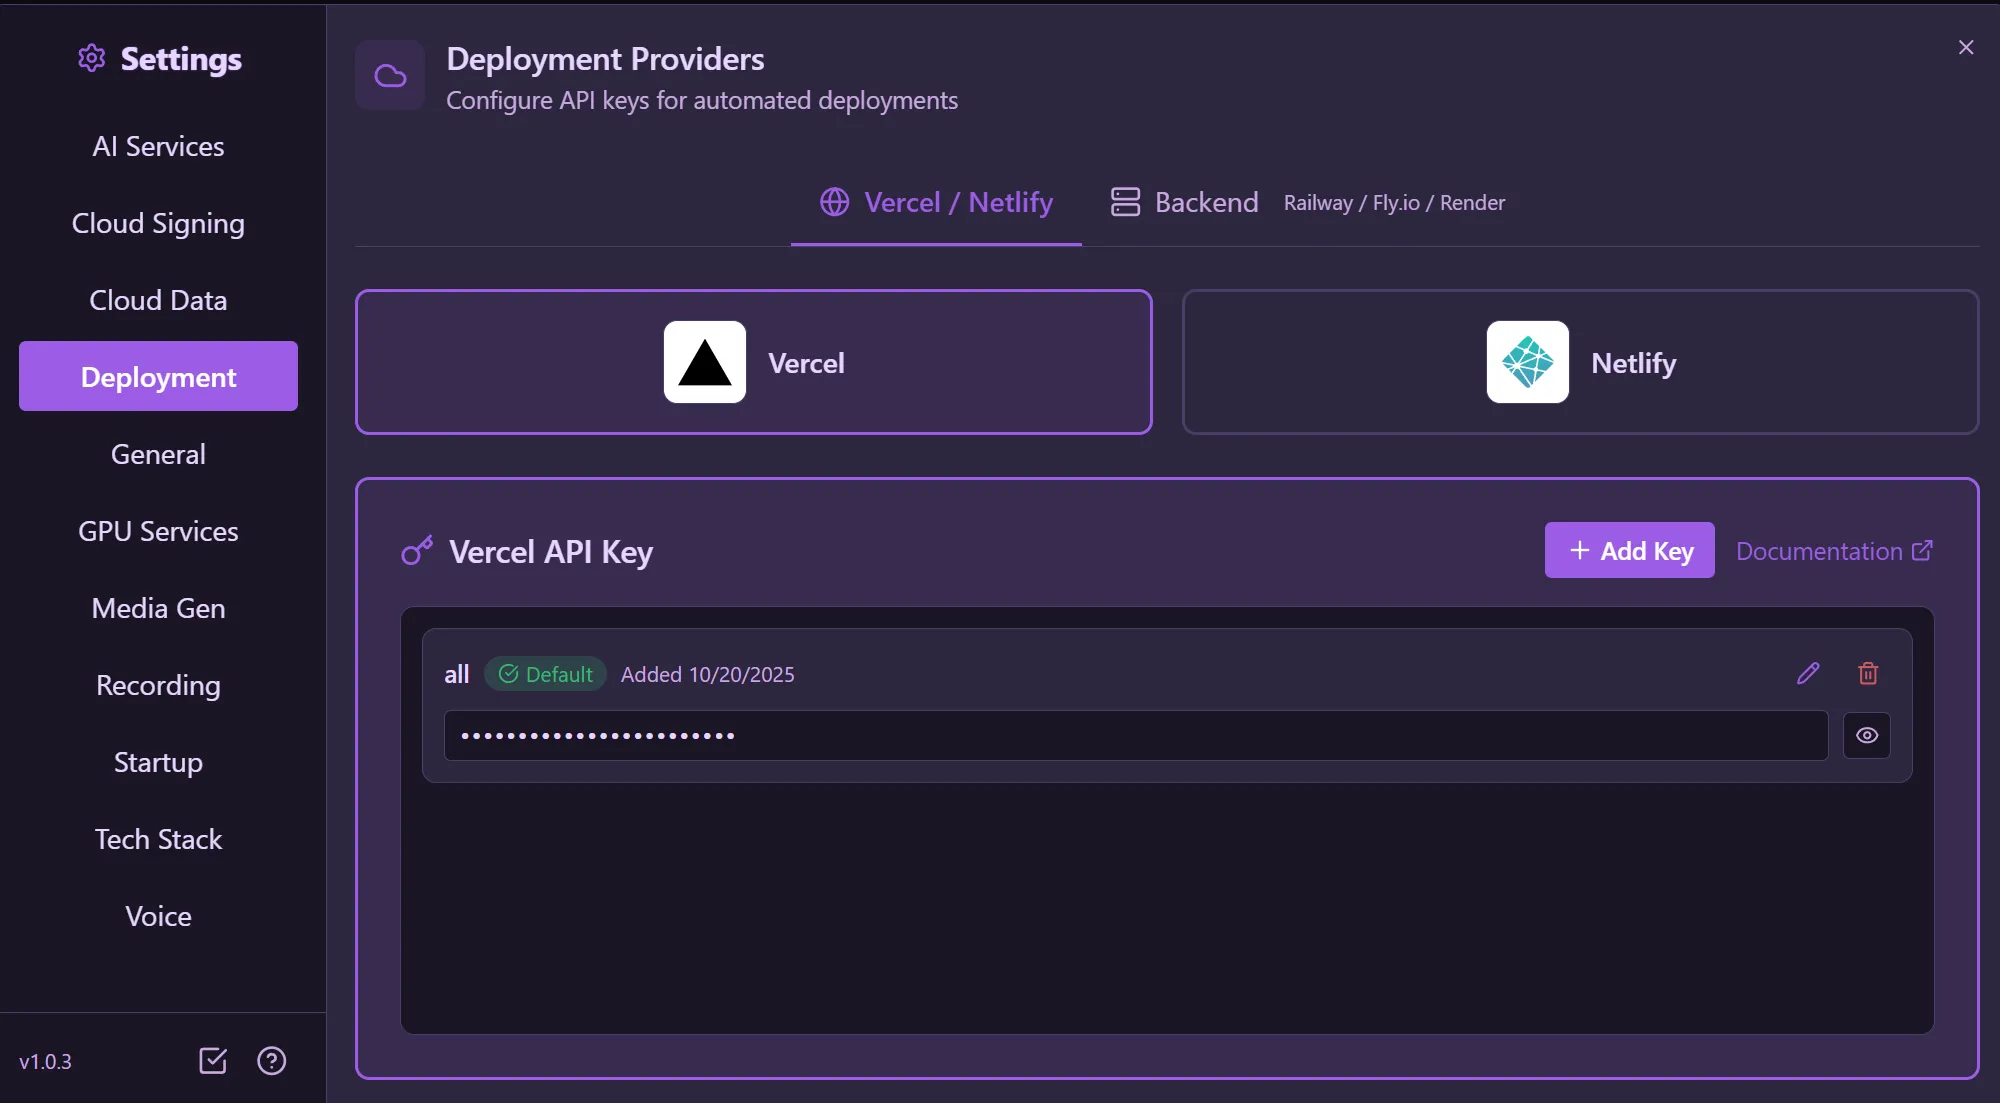This screenshot has height=1103, width=2000.
Task: Click the version label v1.0.3
Action: coord(45,1061)
